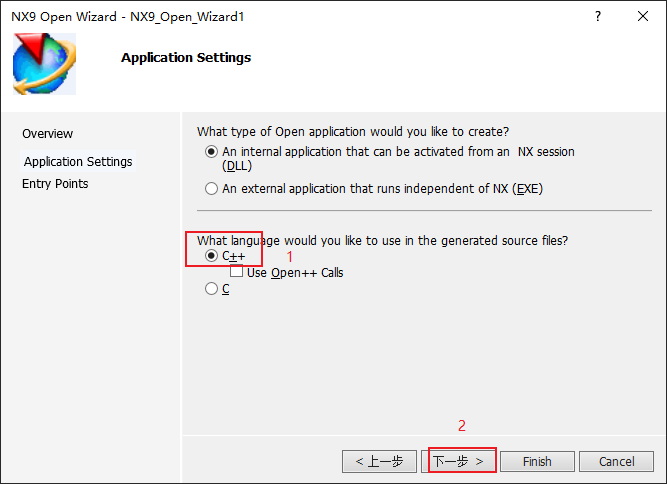Close the NX9 Open Wizard dialog
This screenshot has height=484, width=667.
[643, 16]
